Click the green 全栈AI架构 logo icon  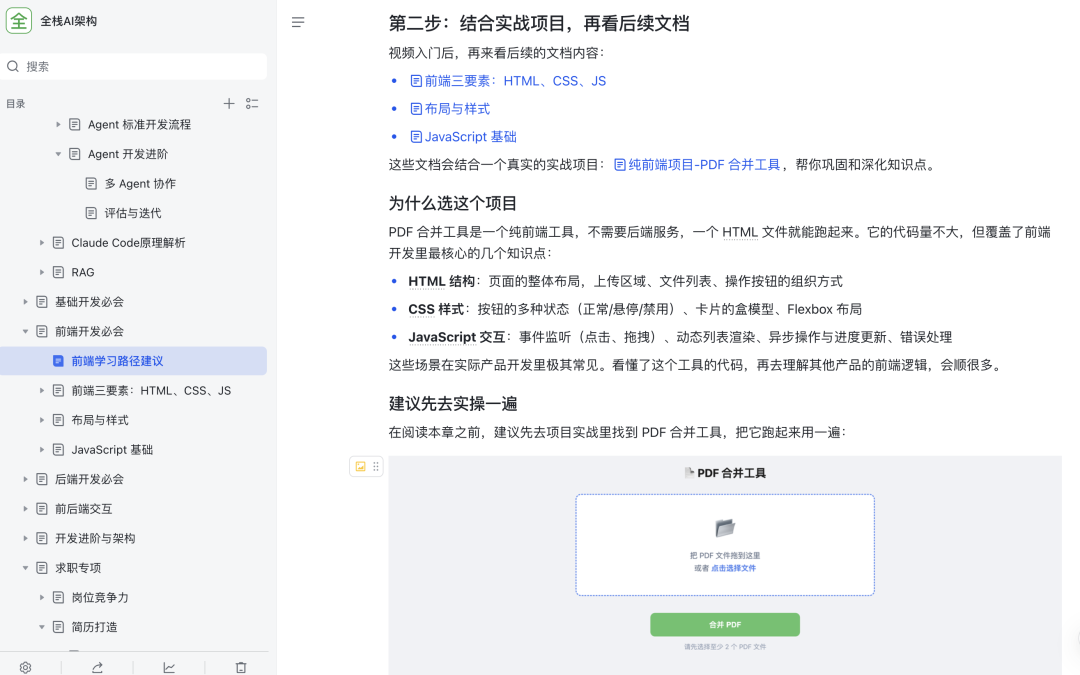(19, 21)
